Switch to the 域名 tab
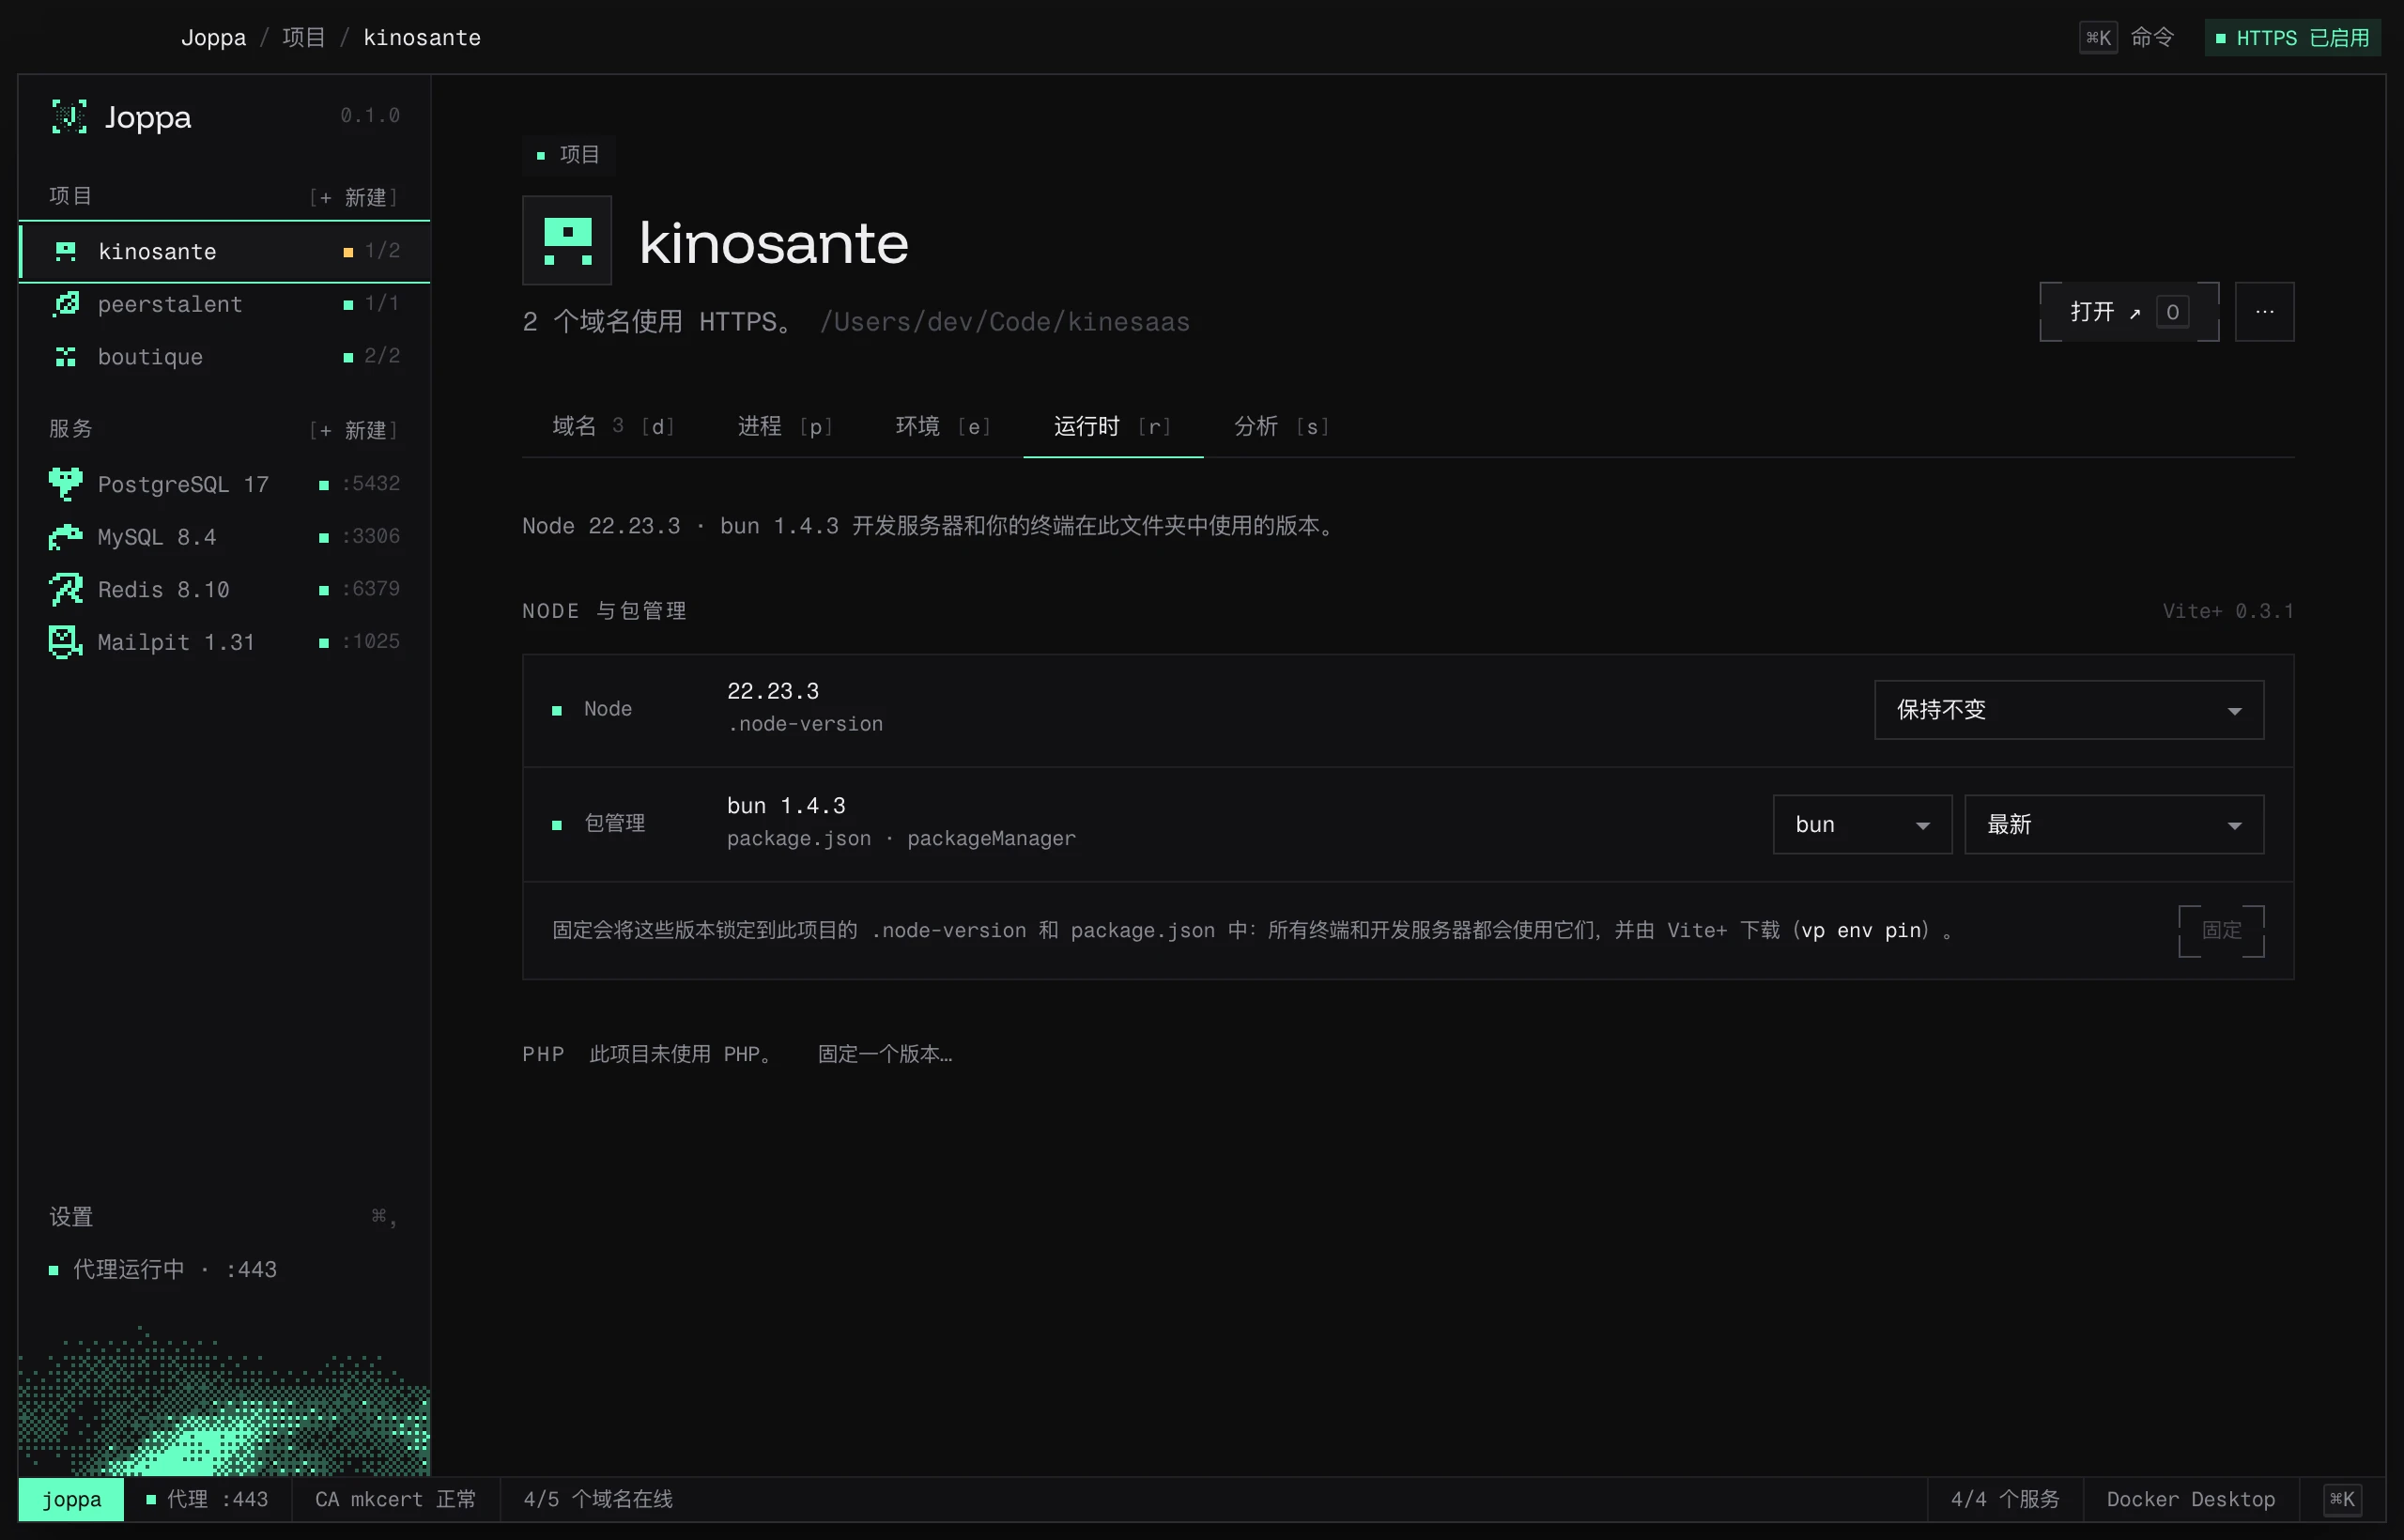Viewport: 2404px width, 1540px height. [613, 427]
